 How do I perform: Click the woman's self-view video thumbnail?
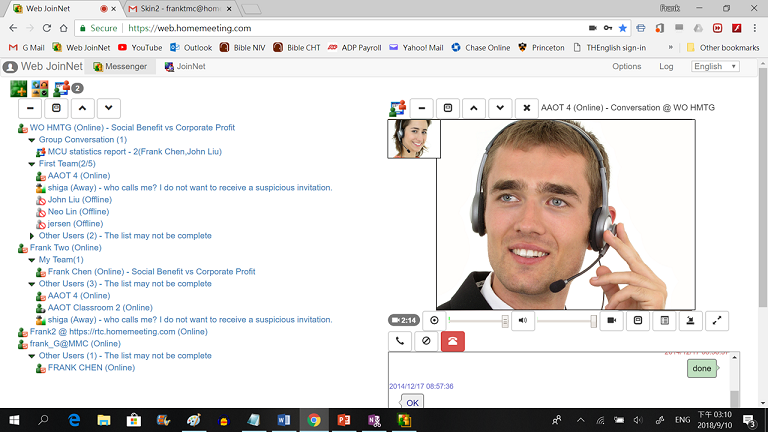412,139
